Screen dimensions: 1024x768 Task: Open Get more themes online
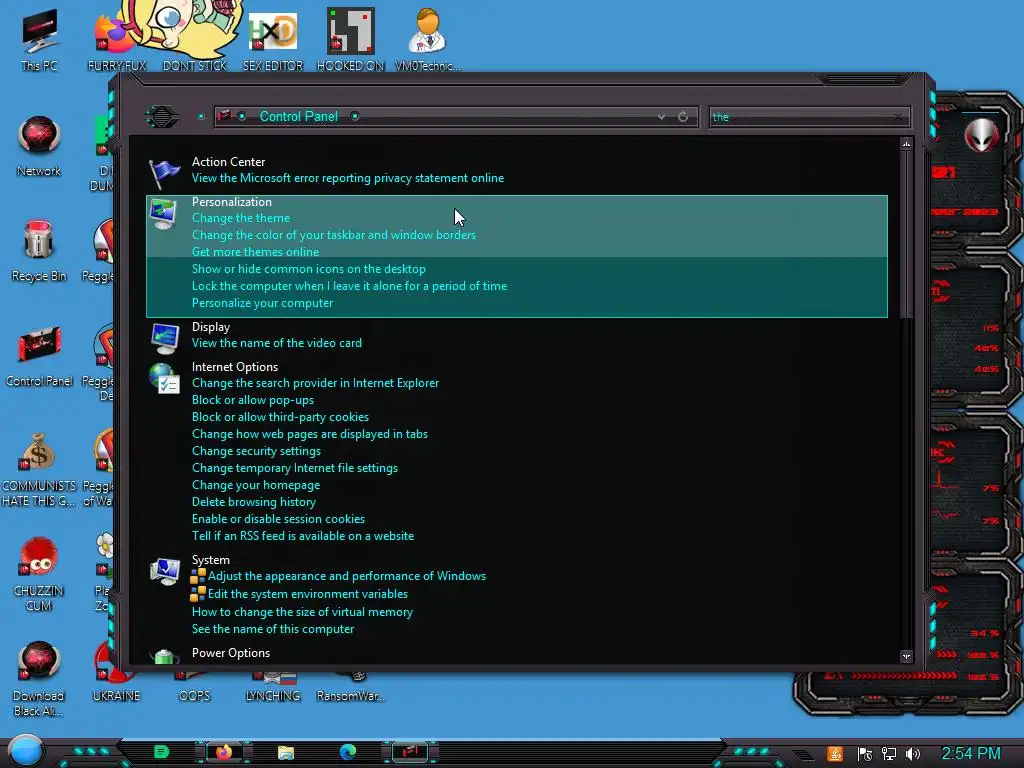(x=255, y=252)
